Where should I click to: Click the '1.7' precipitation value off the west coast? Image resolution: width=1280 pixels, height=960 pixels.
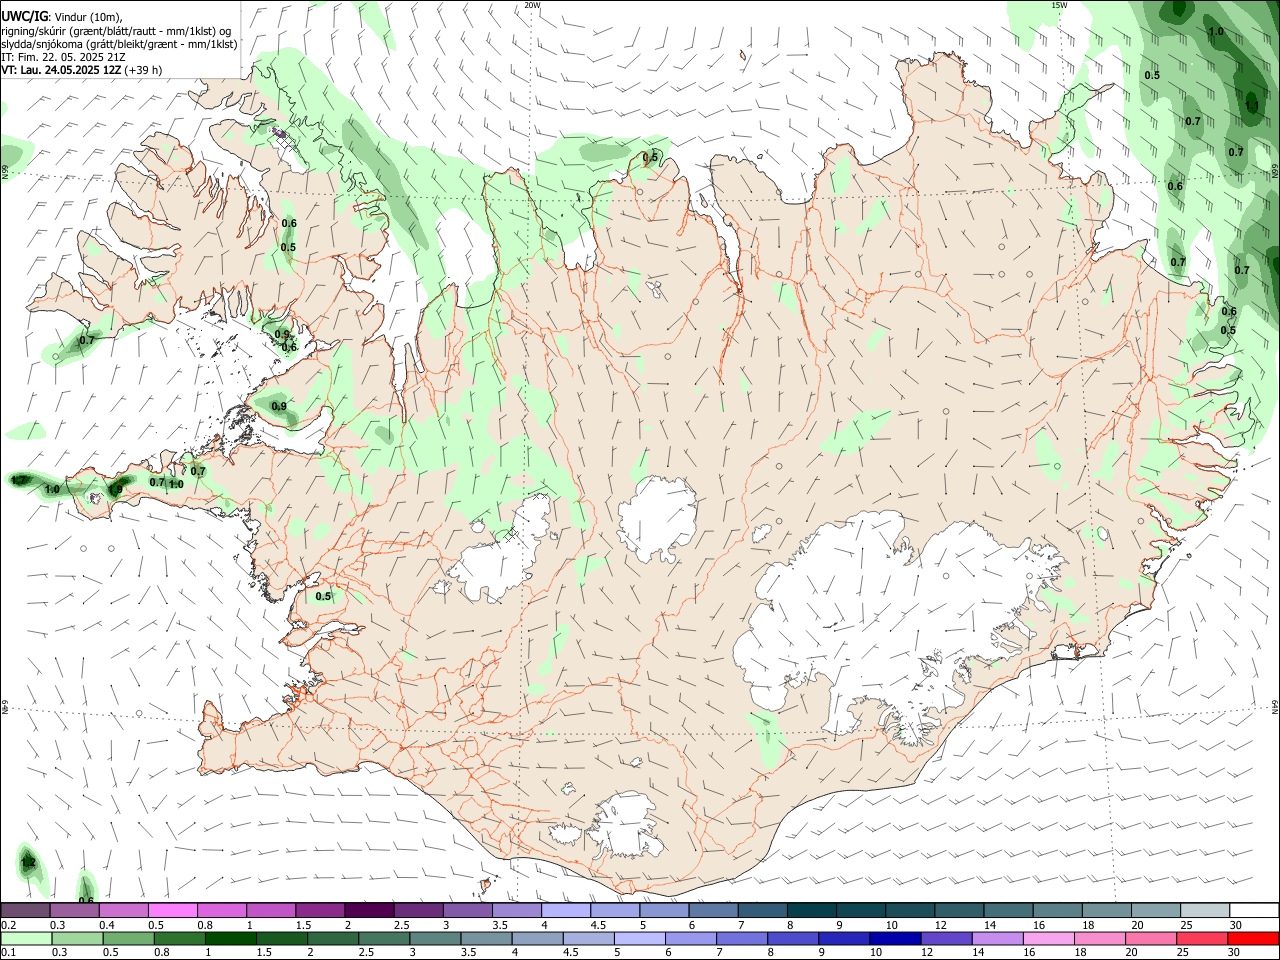[x=19, y=481]
